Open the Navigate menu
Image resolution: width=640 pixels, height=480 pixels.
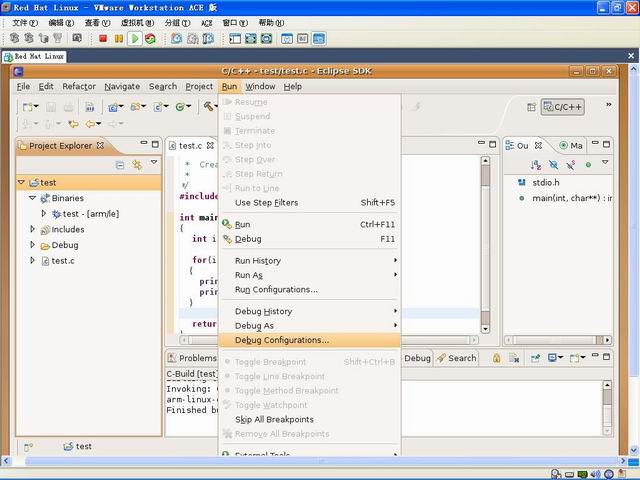tap(122, 87)
